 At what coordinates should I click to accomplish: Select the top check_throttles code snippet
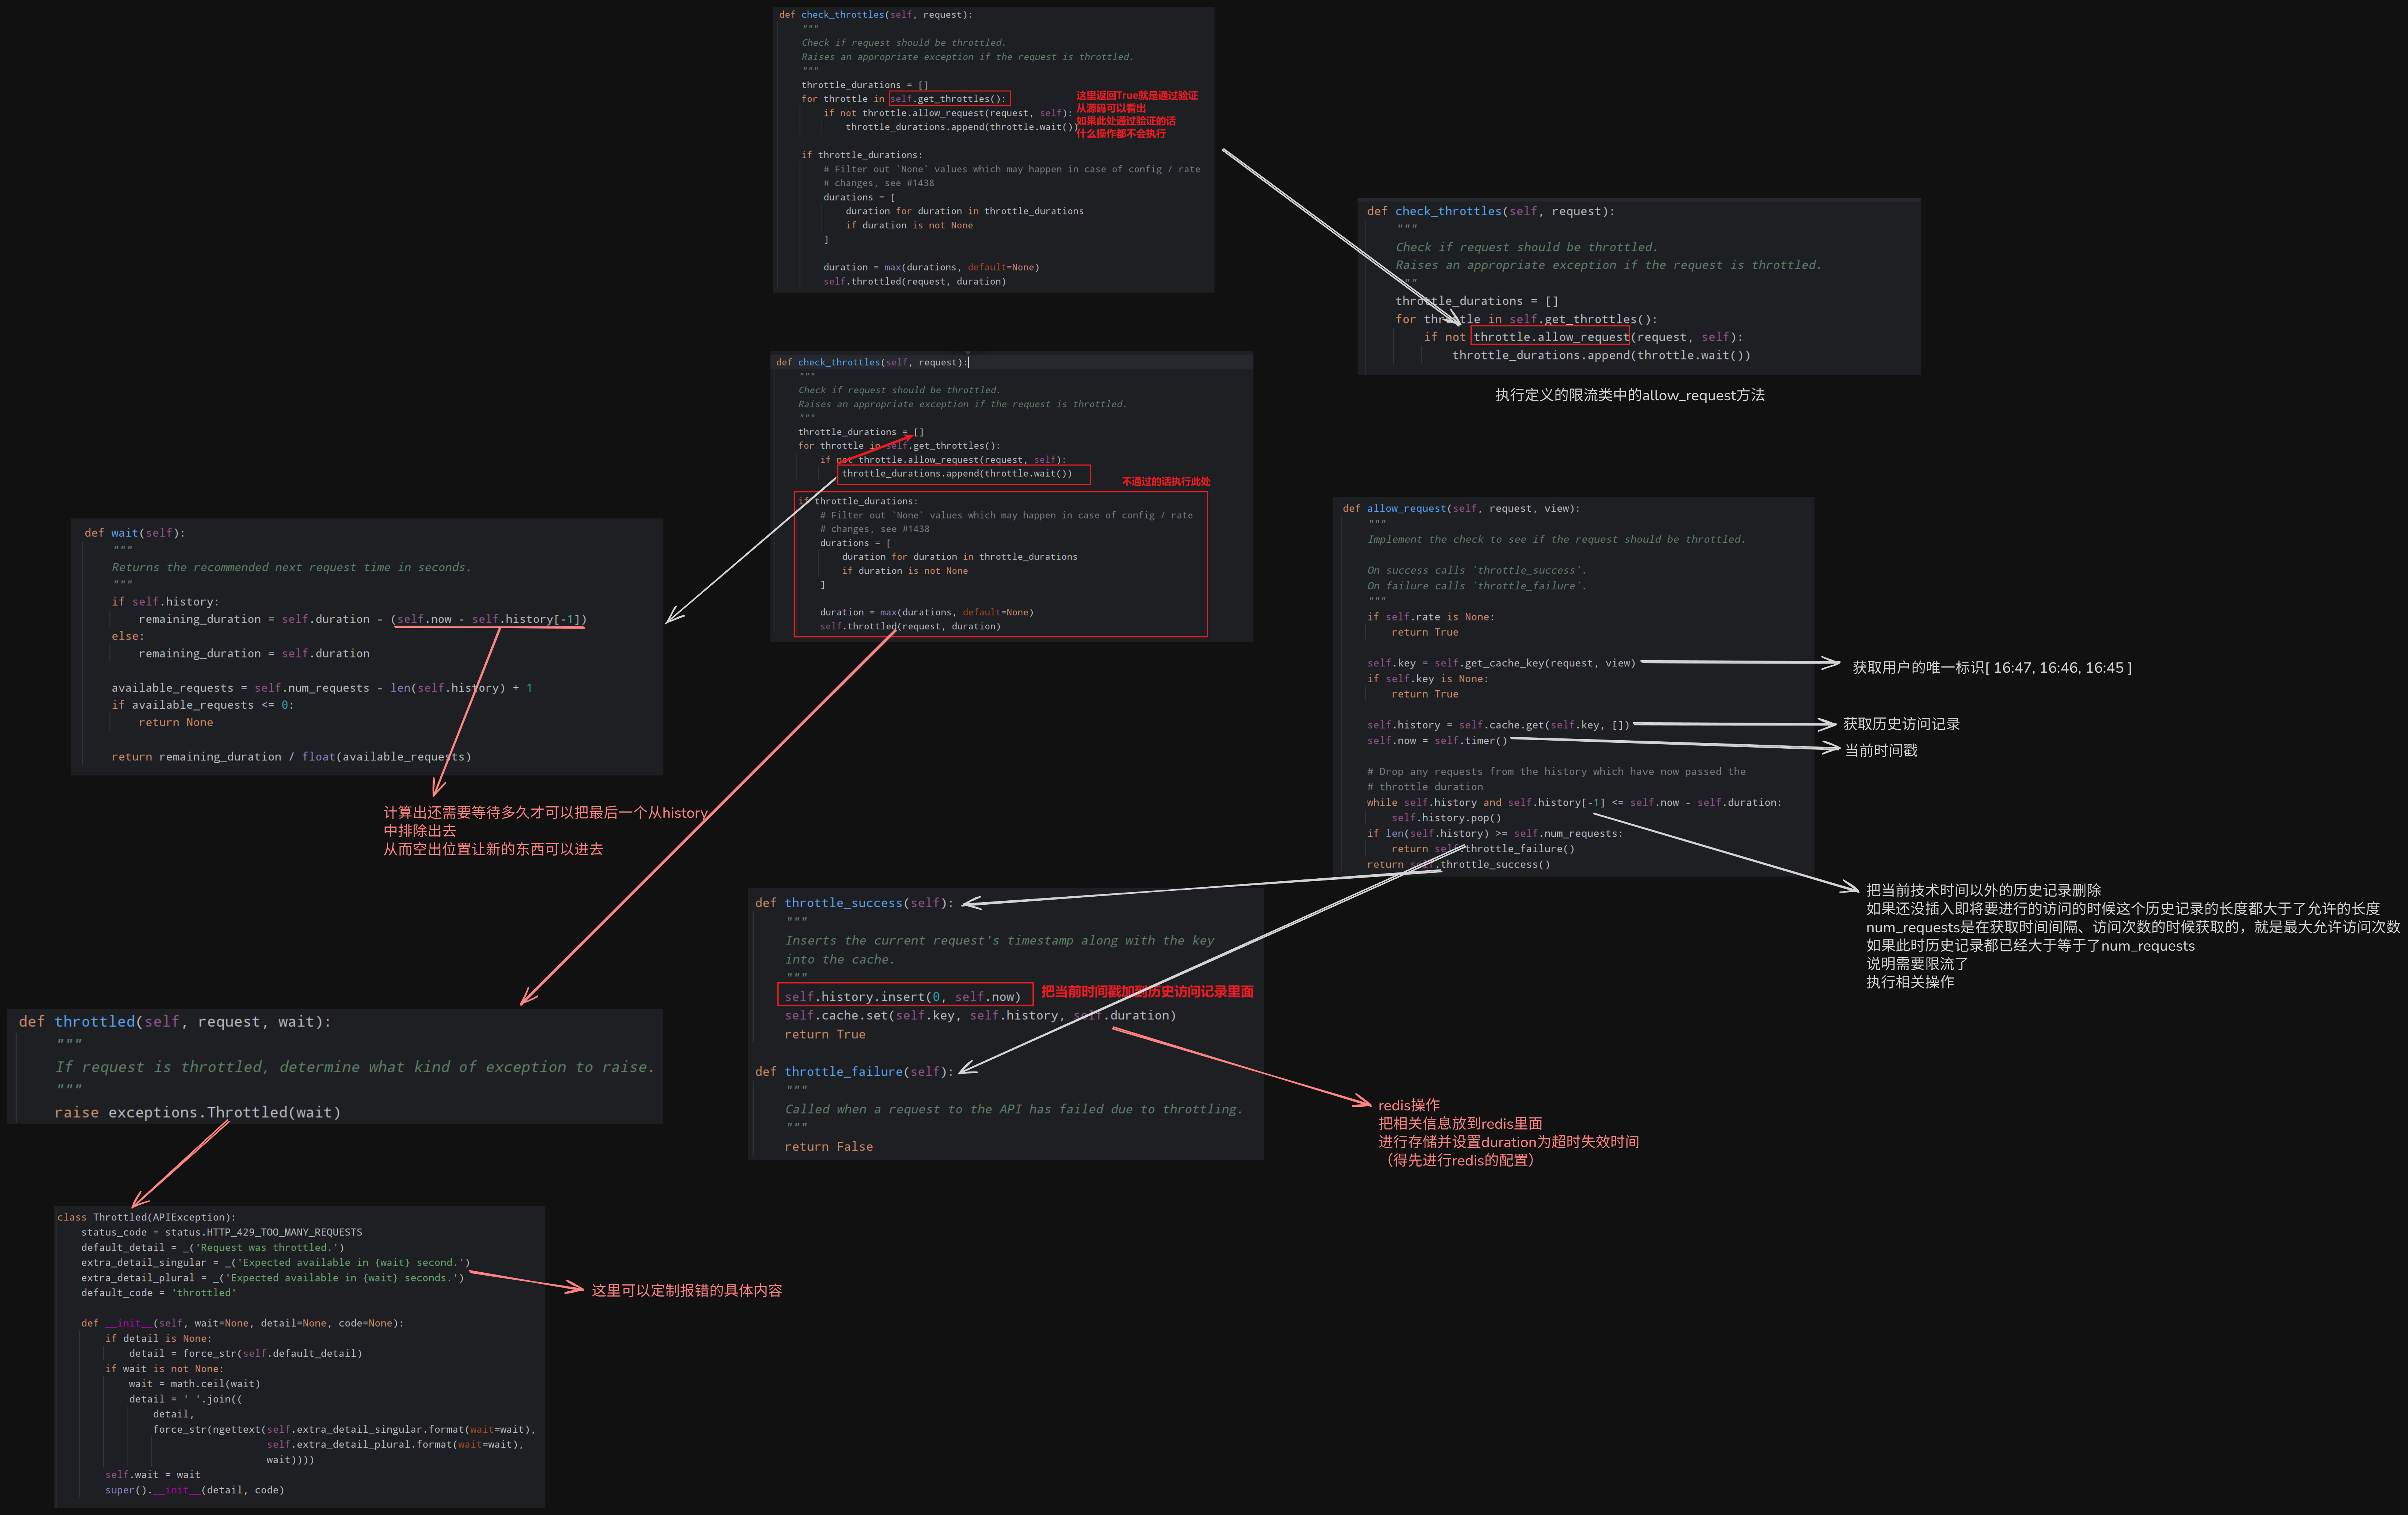[x=994, y=150]
